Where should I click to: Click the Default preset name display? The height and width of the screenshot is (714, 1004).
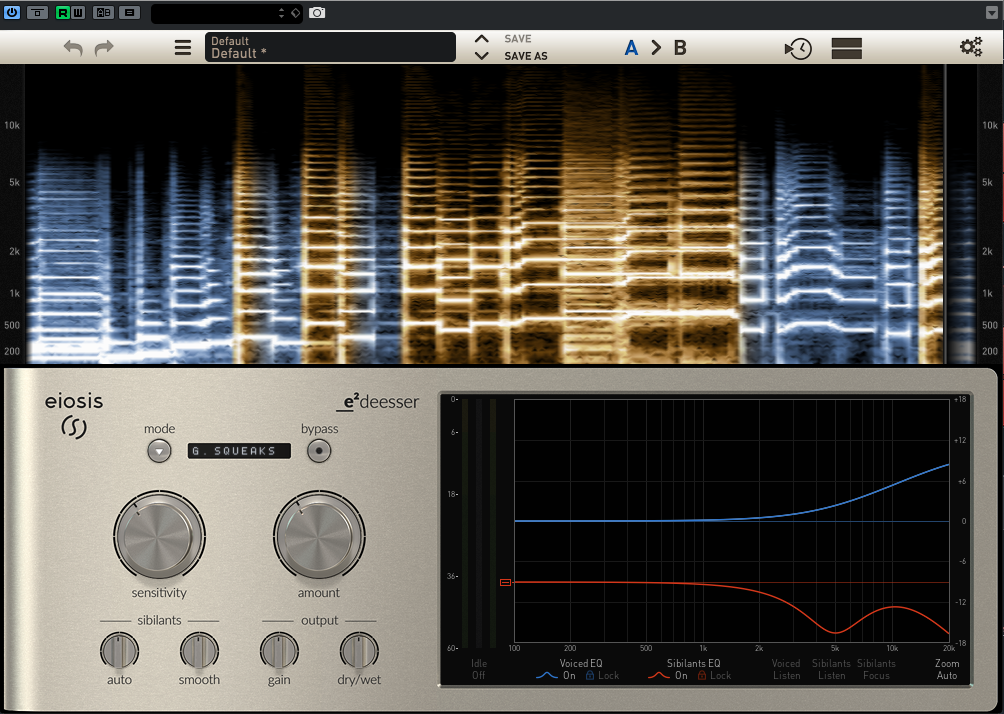pyautogui.click(x=330, y=47)
